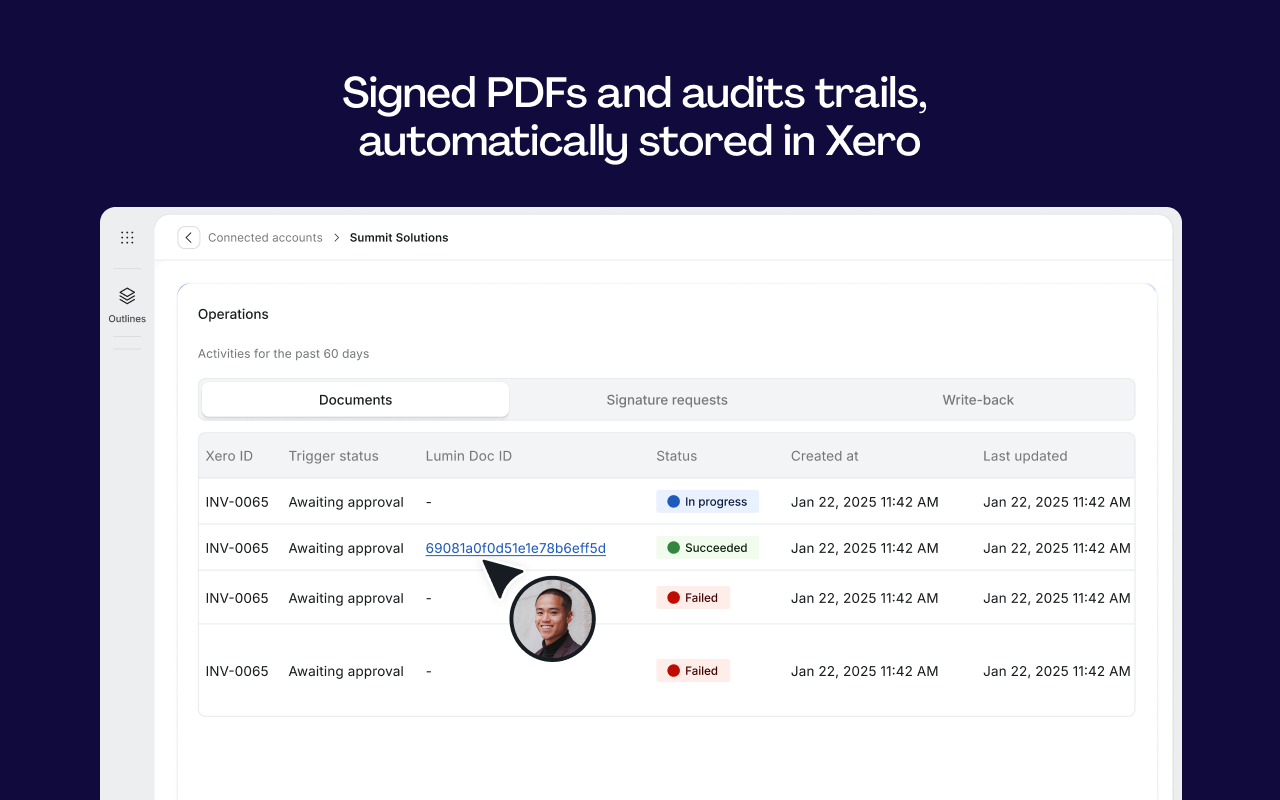The image size is (1280, 800).
Task: Click Awaiting approval in the Succeeded row
Action: tap(346, 548)
